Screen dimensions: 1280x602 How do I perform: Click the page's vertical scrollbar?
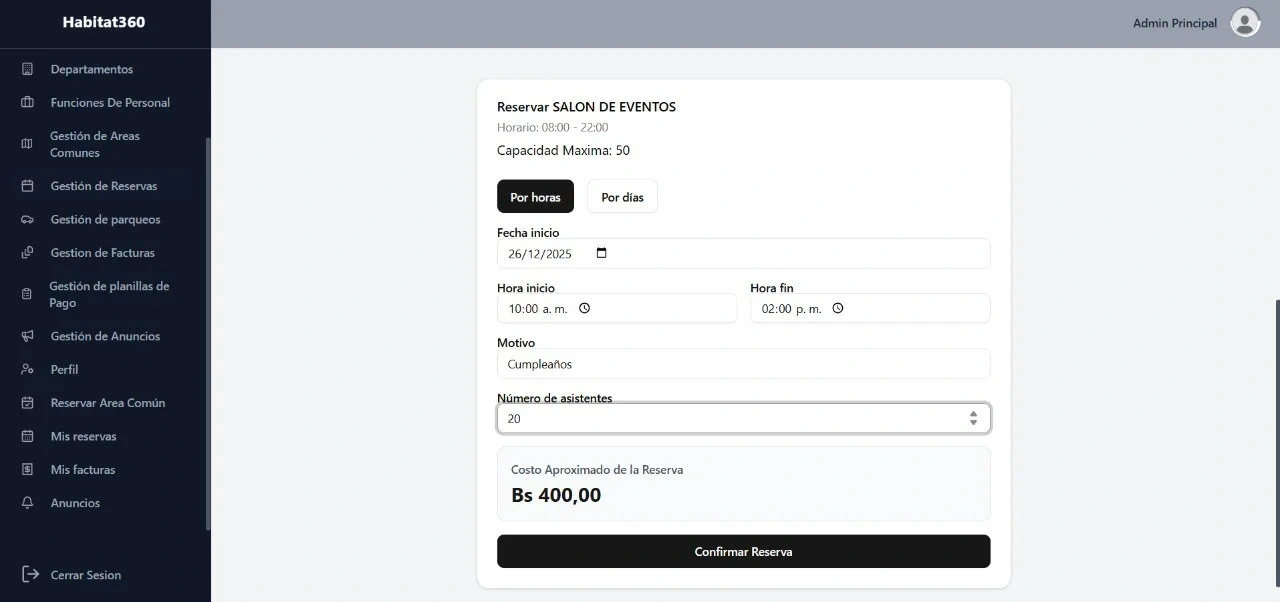1276,440
